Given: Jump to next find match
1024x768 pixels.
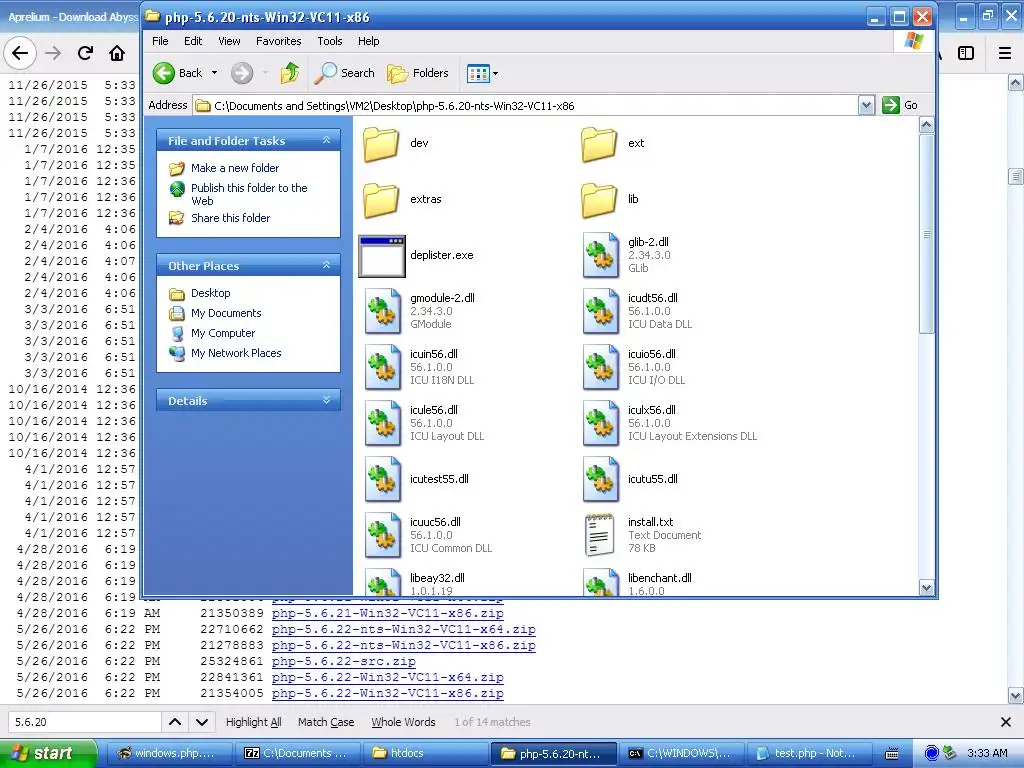Looking at the screenshot, I should (202, 722).
